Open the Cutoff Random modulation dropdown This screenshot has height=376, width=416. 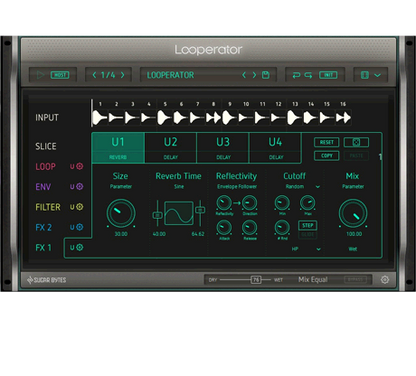coord(303,187)
